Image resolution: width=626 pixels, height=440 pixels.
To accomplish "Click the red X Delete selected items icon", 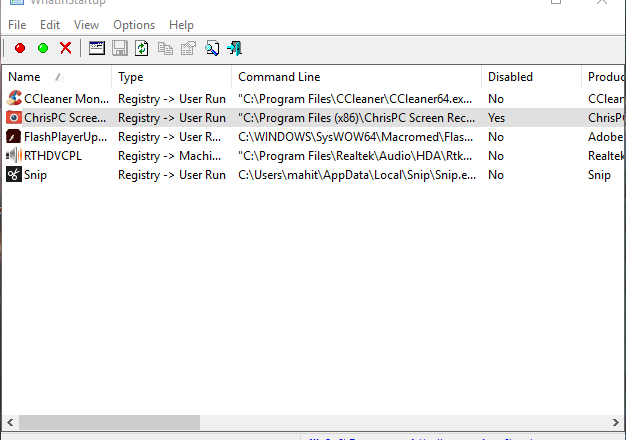I will [65, 48].
